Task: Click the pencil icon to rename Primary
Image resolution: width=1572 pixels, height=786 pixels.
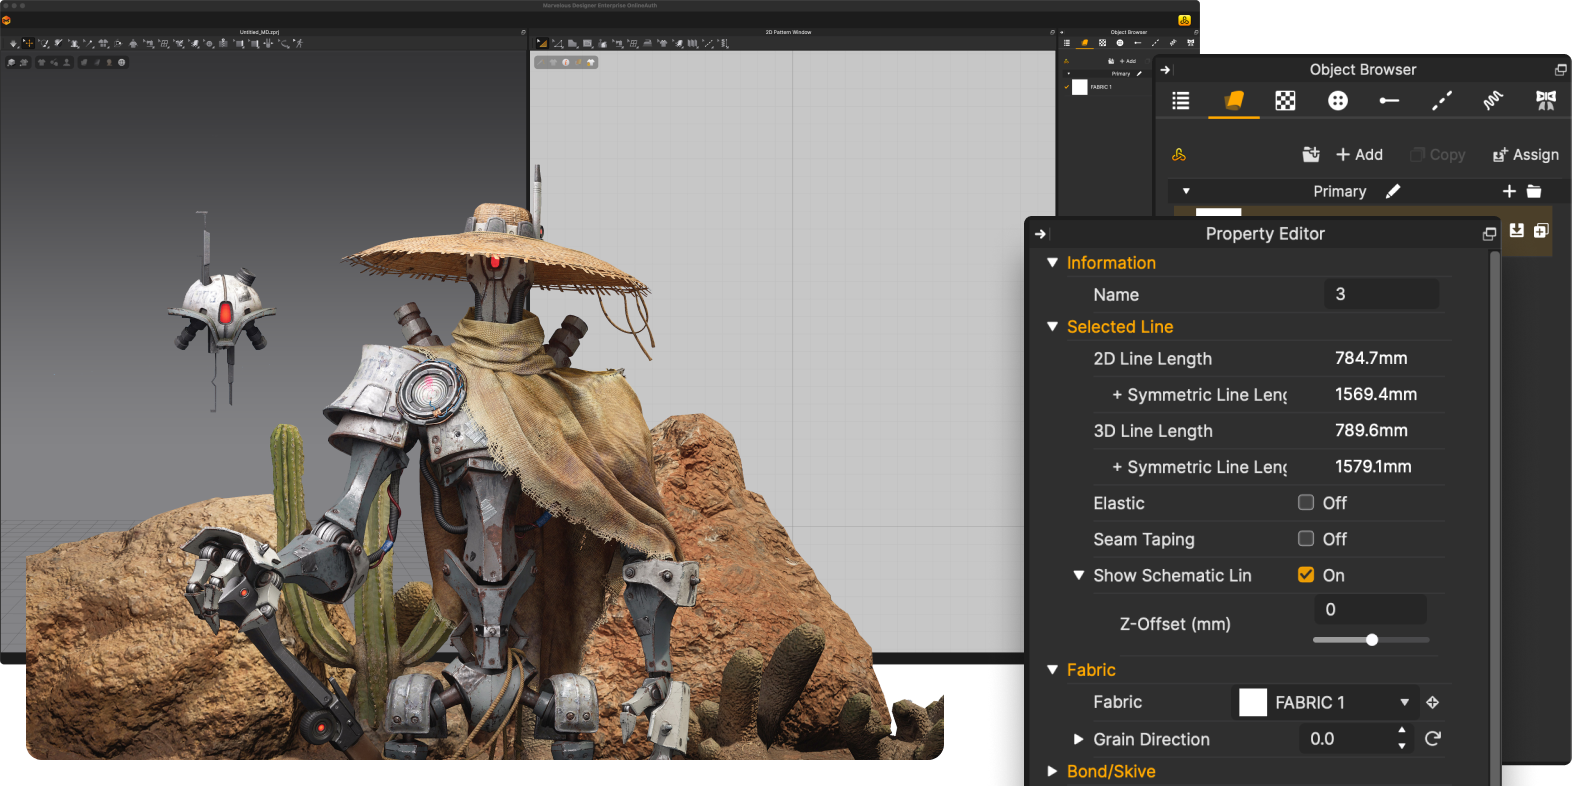Action: [1393, 191]
